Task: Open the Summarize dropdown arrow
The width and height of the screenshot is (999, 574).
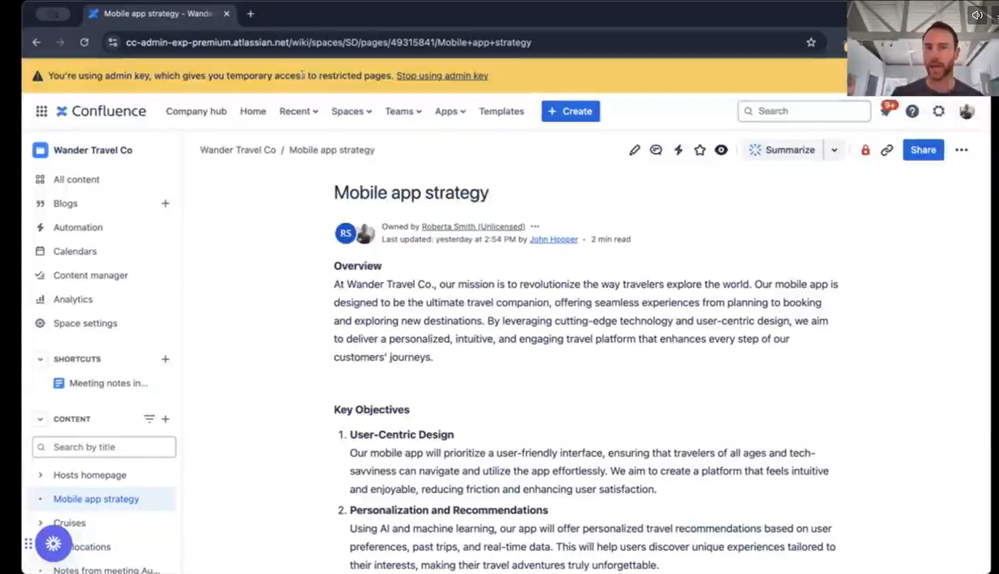Action: 834,150
